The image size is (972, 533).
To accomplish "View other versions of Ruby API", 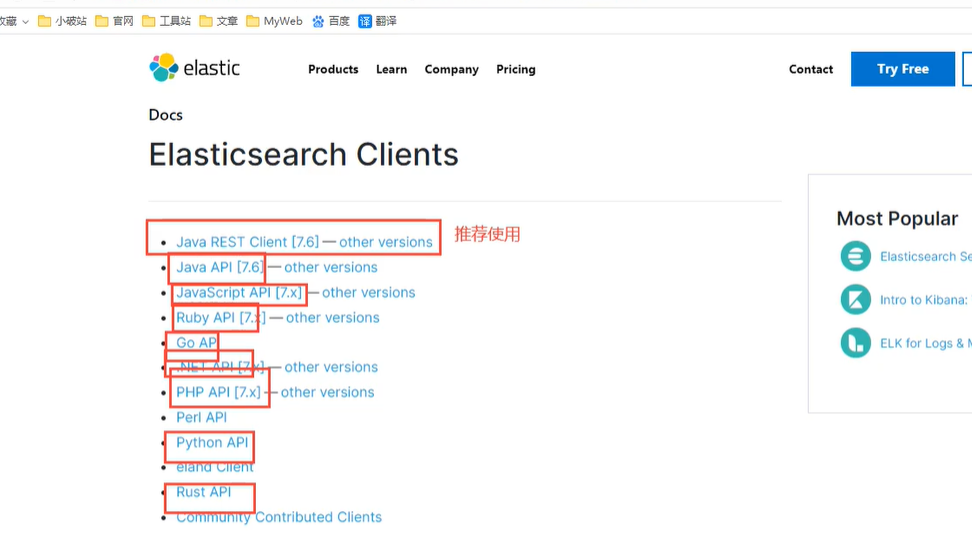I will coord(332,317).
